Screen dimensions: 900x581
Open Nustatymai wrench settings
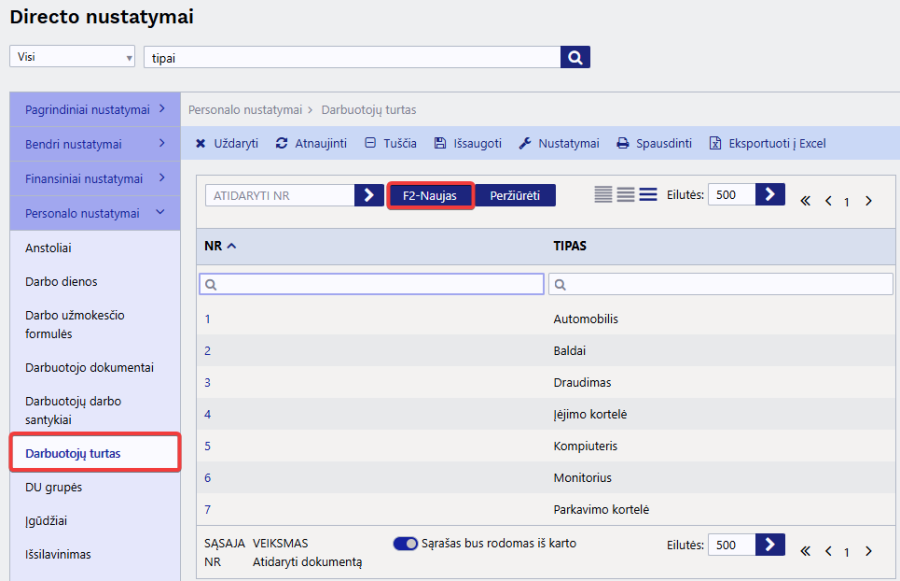tap(559, 144)
